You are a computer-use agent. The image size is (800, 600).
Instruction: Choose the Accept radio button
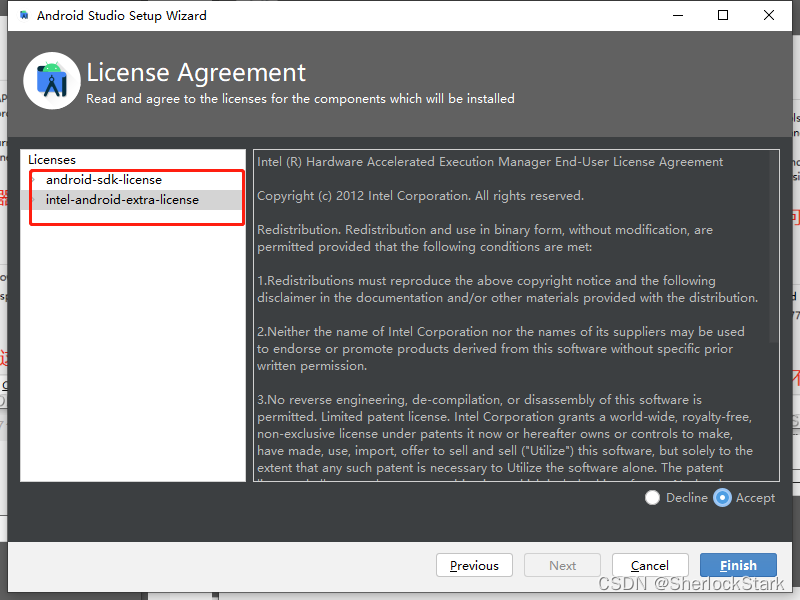722,497
